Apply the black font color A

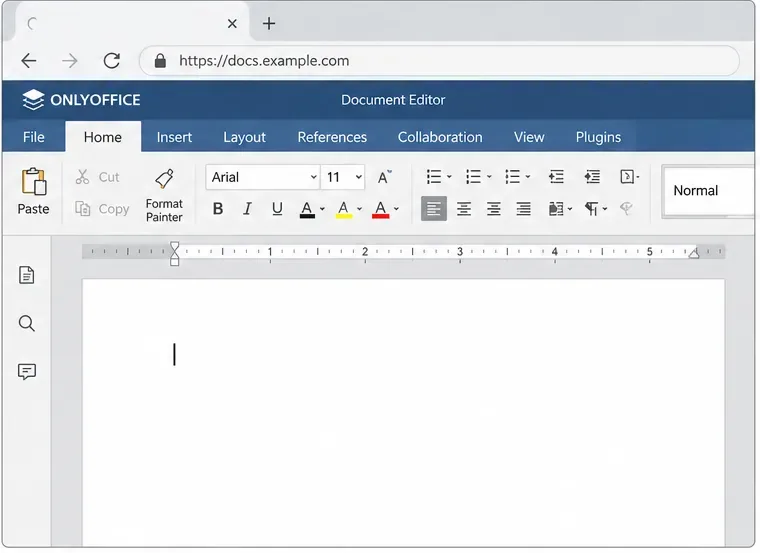tap(307, 209)
